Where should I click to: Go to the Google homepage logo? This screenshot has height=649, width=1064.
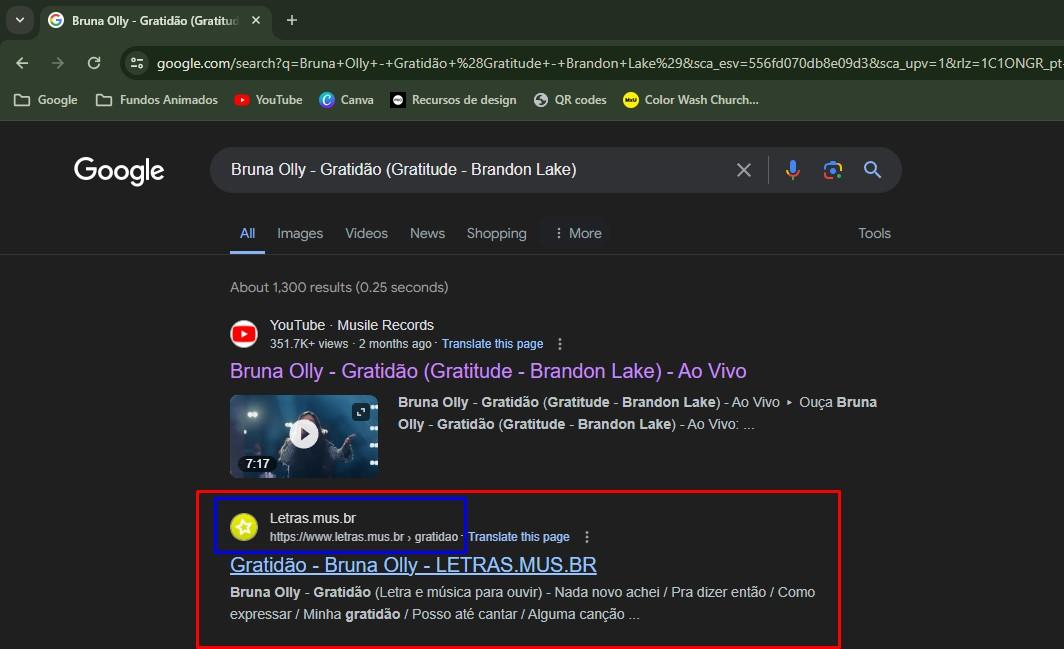[x=119, y=170]
